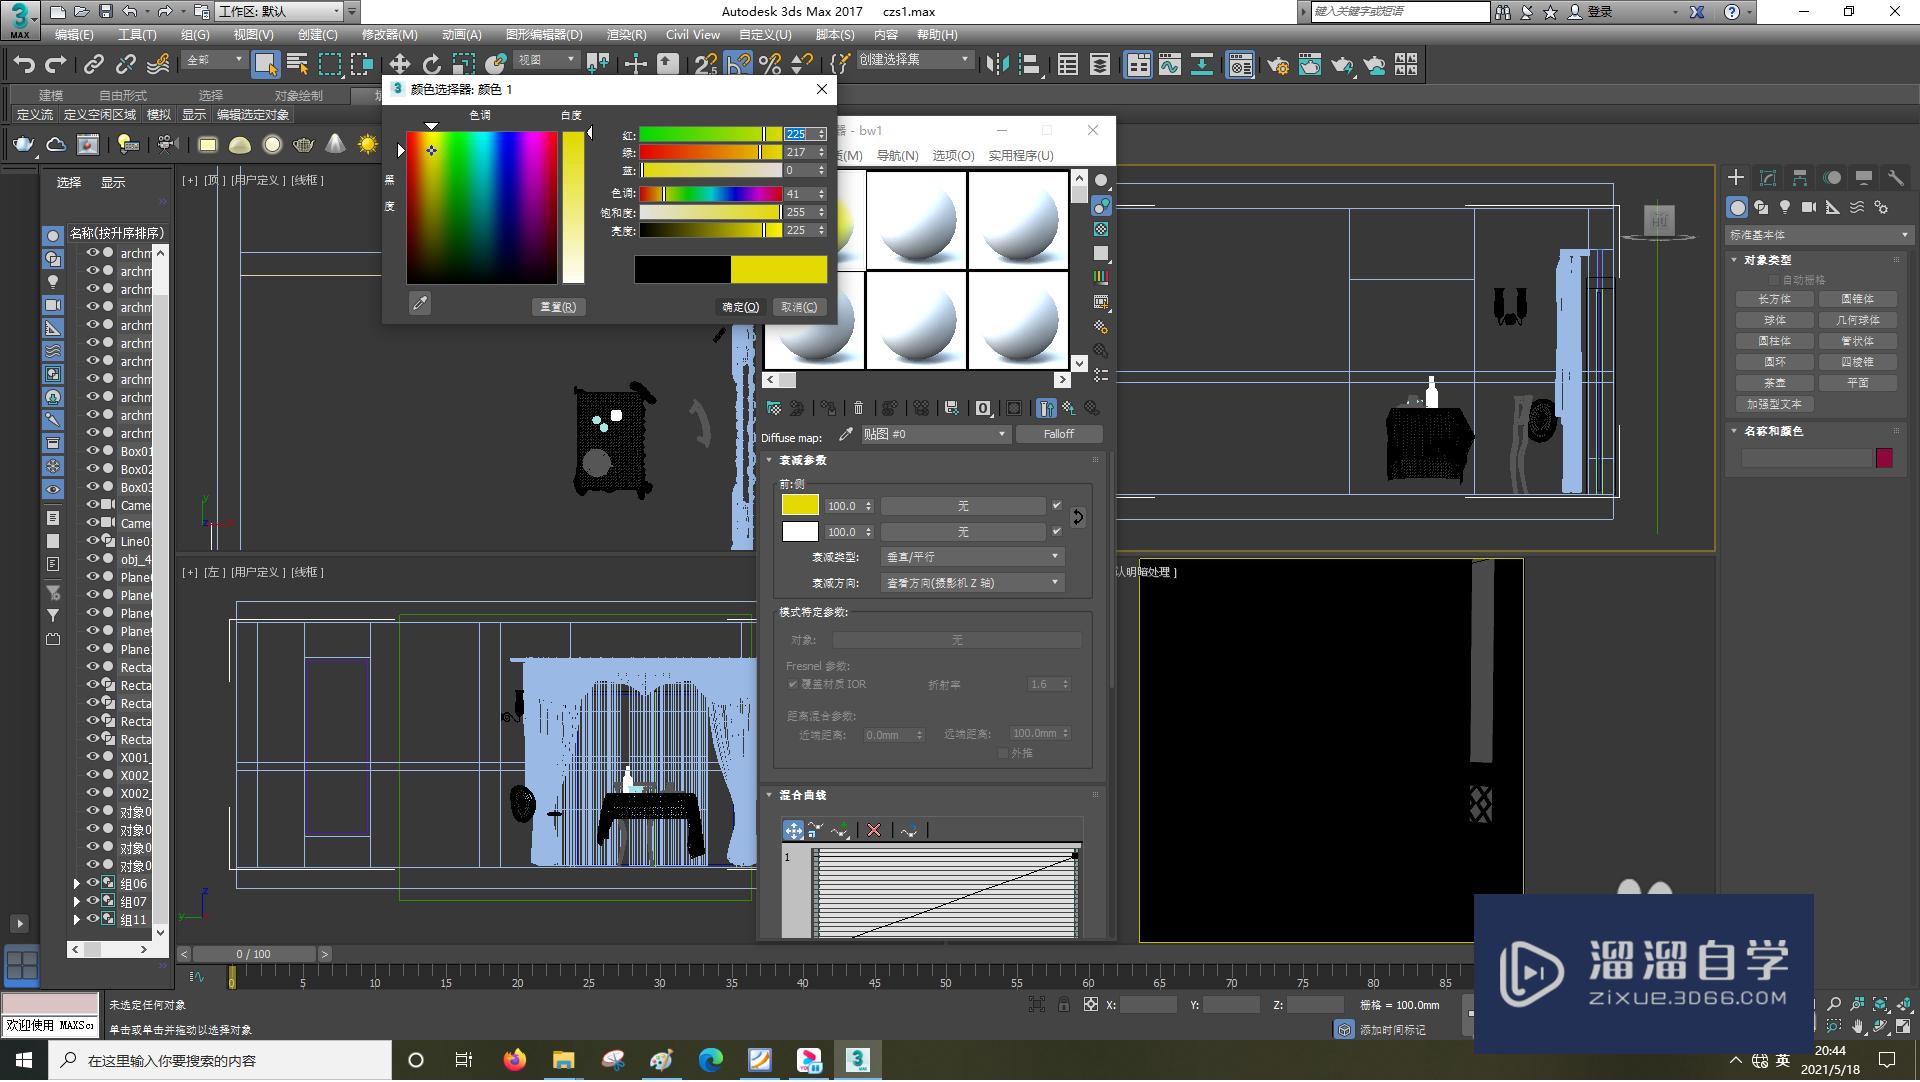The height and width of the screenshot is (1082, 1920).
Task: Swap front and side falloff colors
Action: (x=1077, y=517)
